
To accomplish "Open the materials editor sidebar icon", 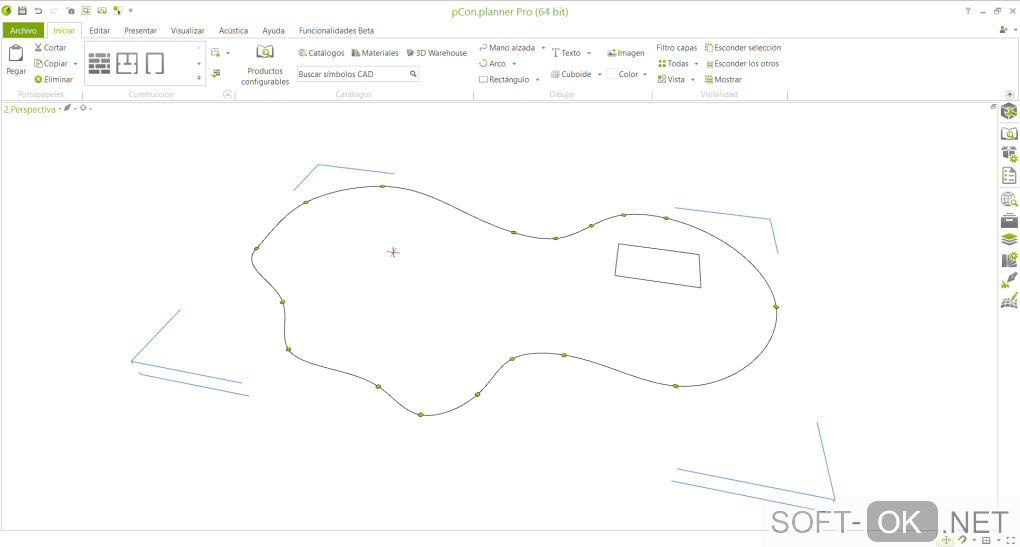I will coord(1009,260).
